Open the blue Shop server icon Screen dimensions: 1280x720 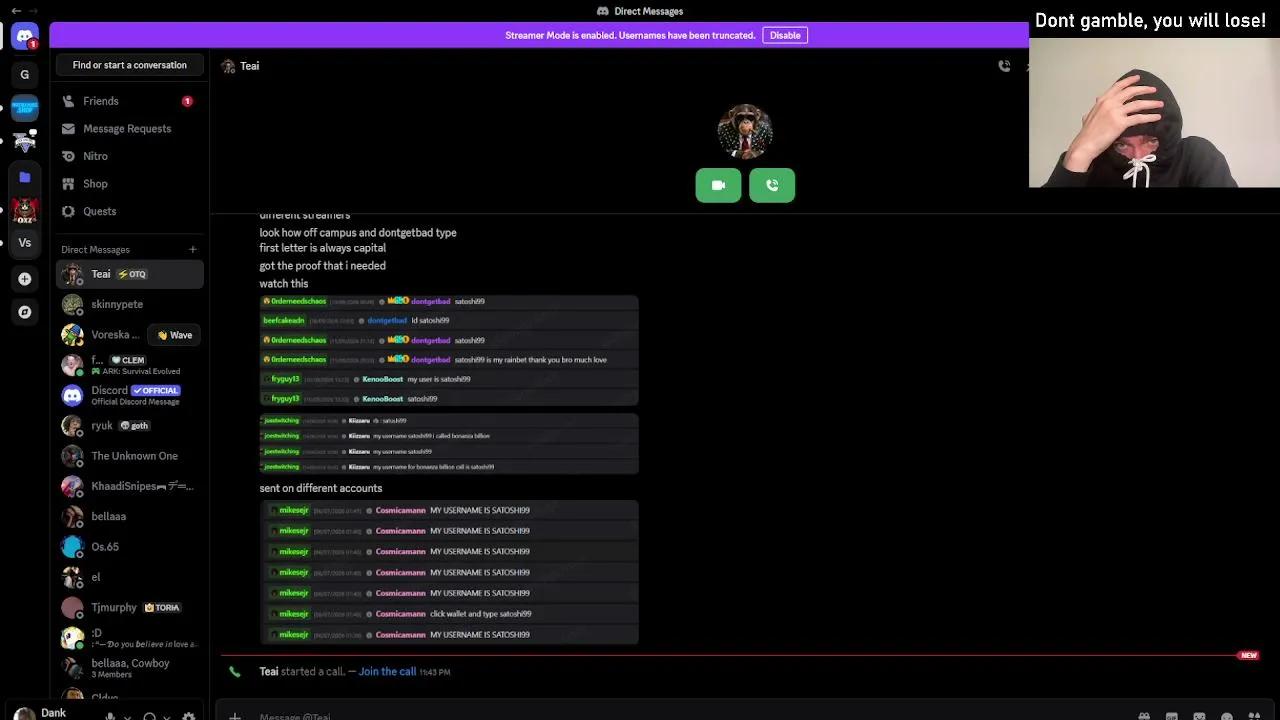[25, 107]
